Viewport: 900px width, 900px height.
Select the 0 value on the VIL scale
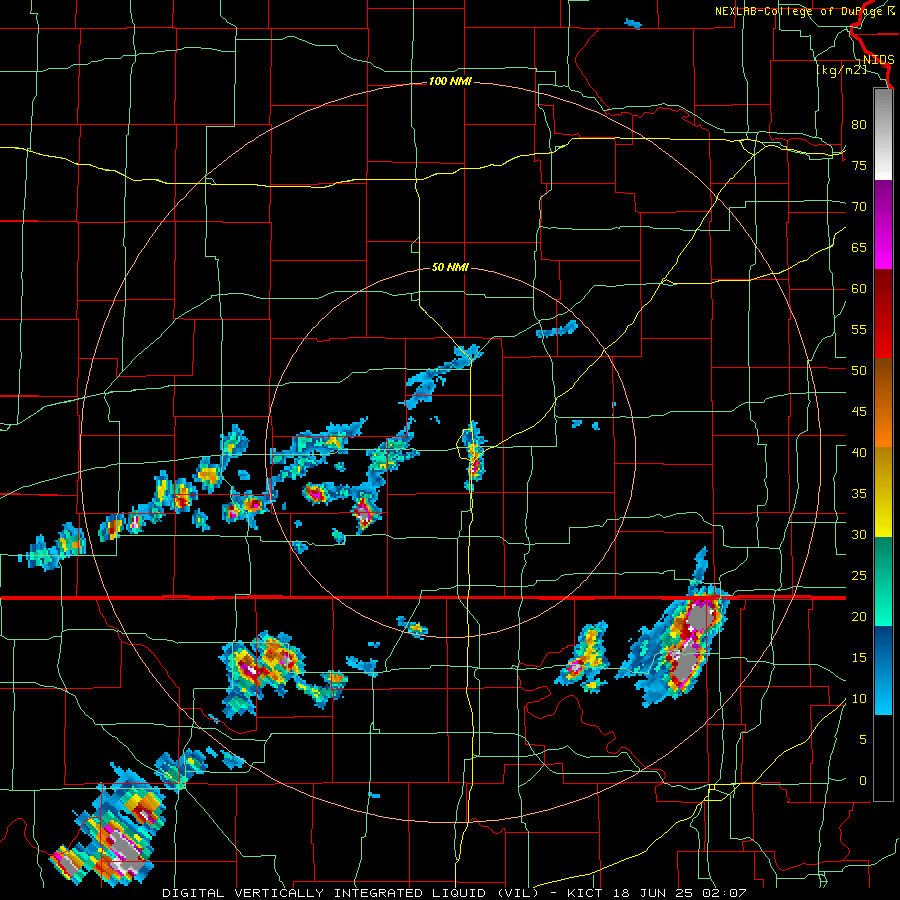tap(863, 781)
